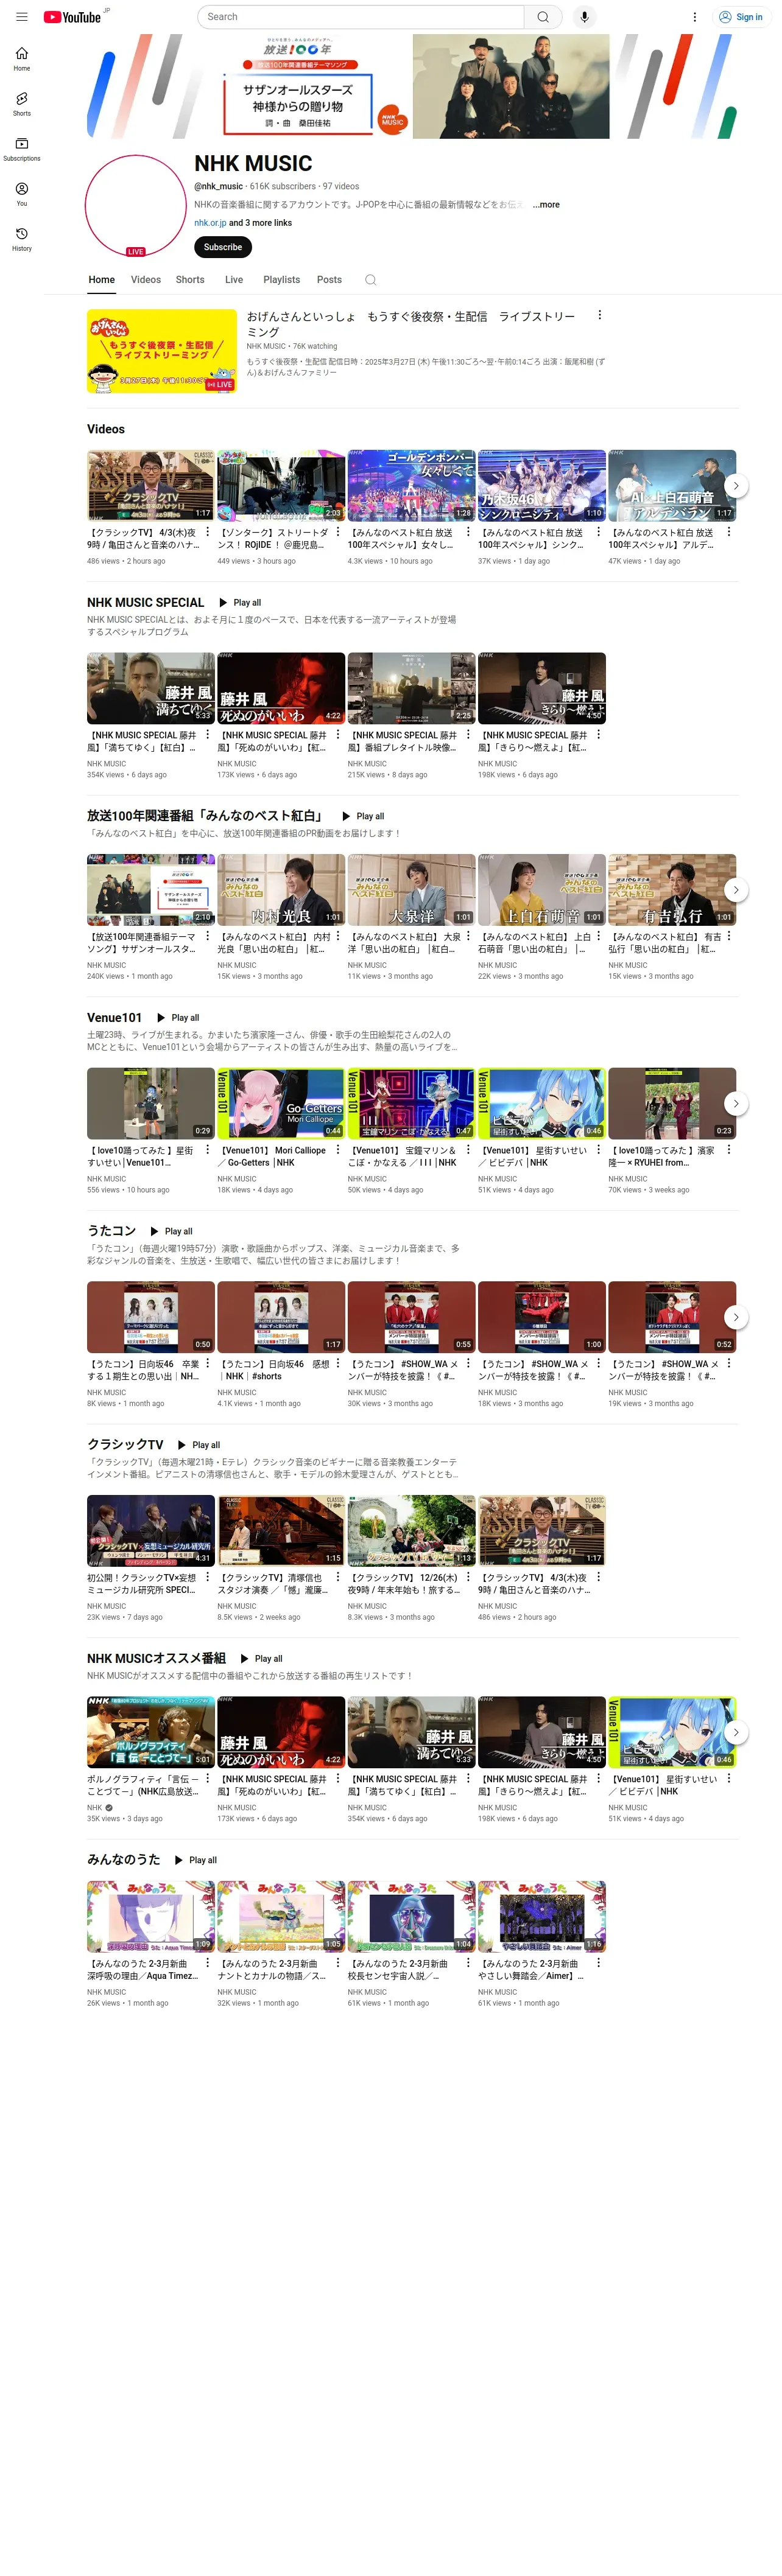This screenshot has height=2576, width=782.
Task: Open options for 内村光良 思い出の紅白 video
Action: pyautogui.click(x=338, y=936)
